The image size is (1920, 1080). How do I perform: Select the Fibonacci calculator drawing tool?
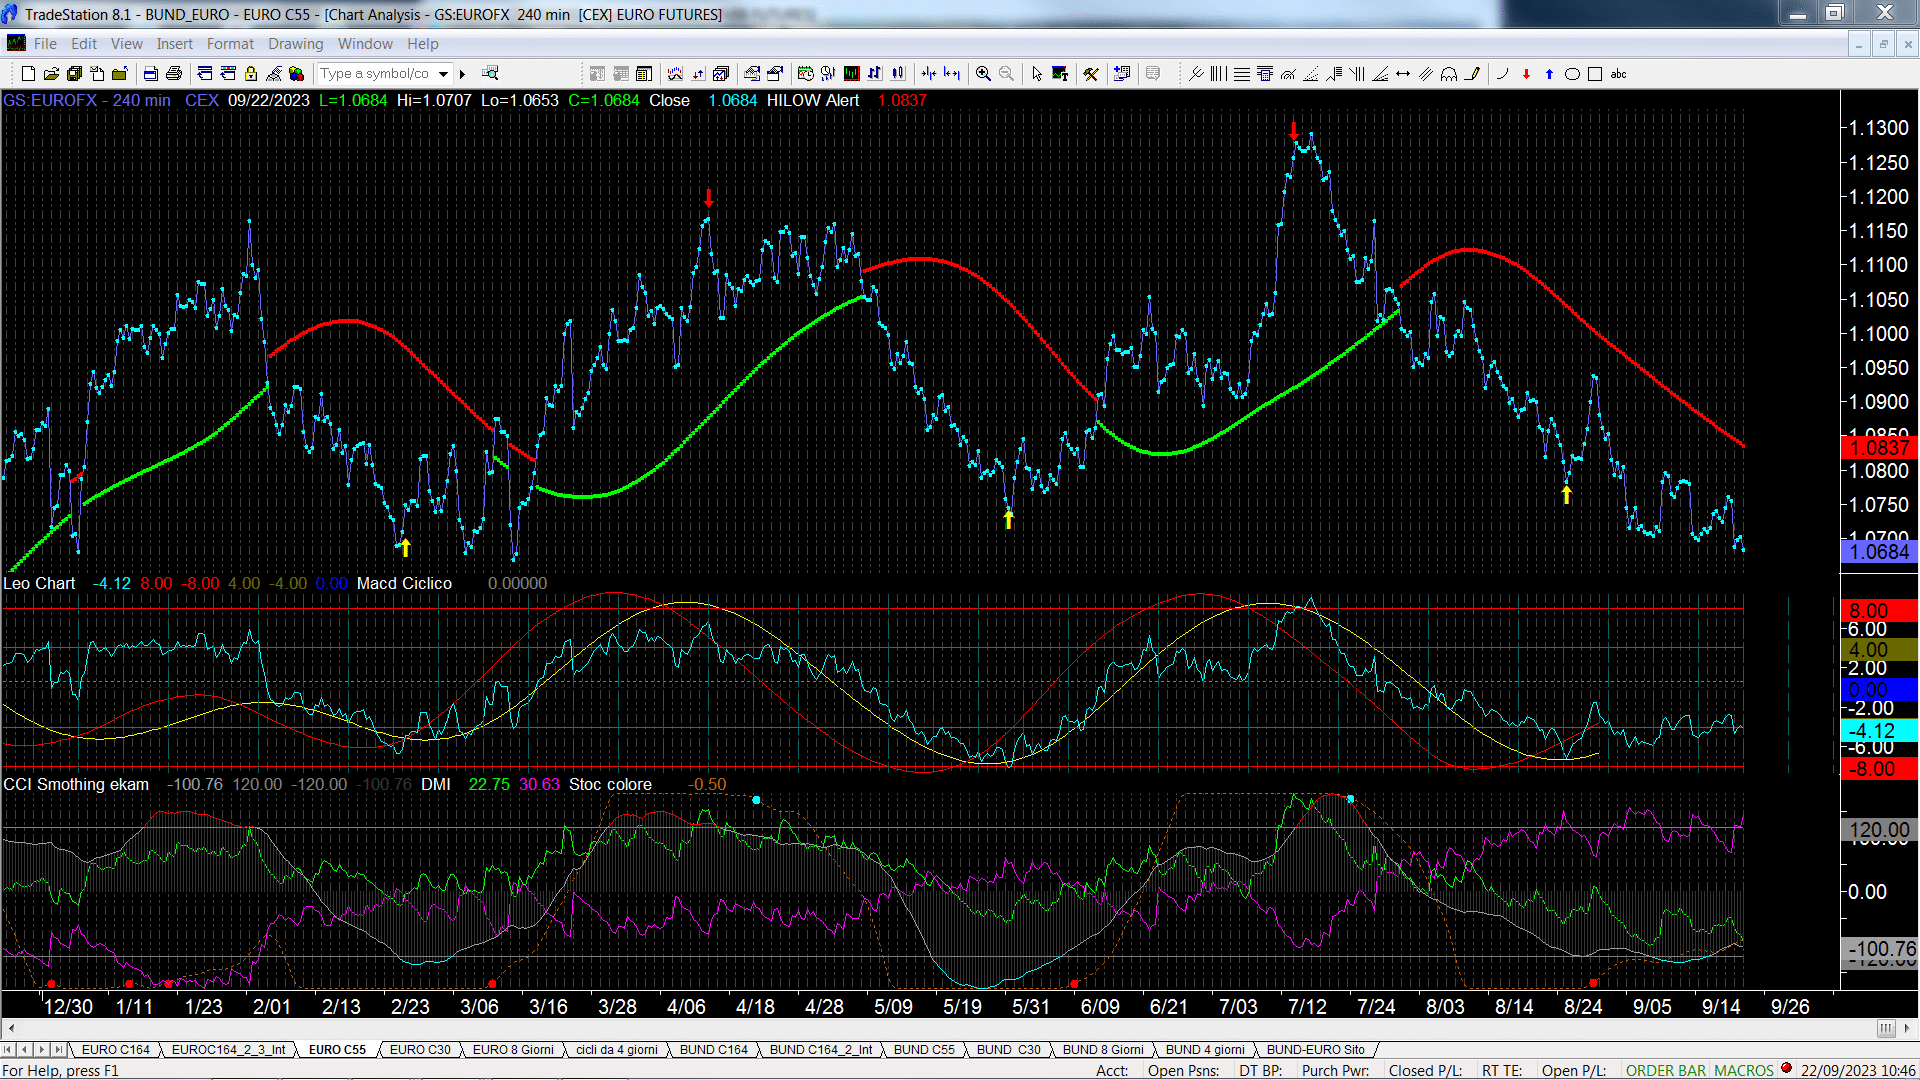click(1265, 73)
